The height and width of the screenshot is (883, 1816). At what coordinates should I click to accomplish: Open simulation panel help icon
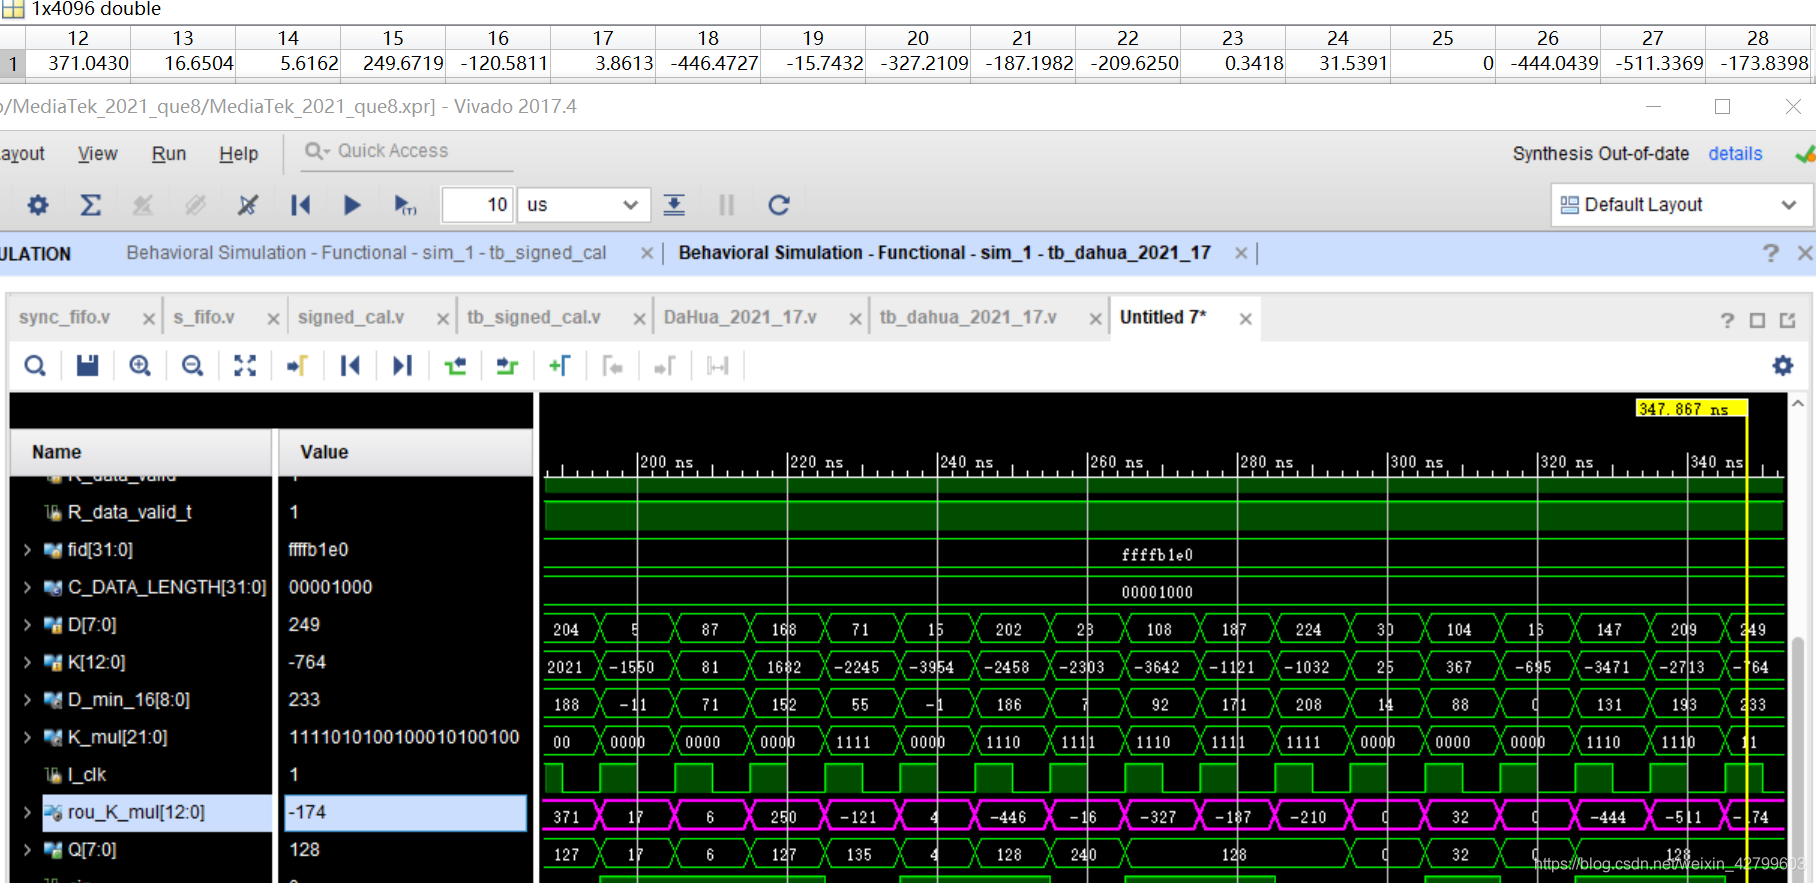(x=1771, y=253)
